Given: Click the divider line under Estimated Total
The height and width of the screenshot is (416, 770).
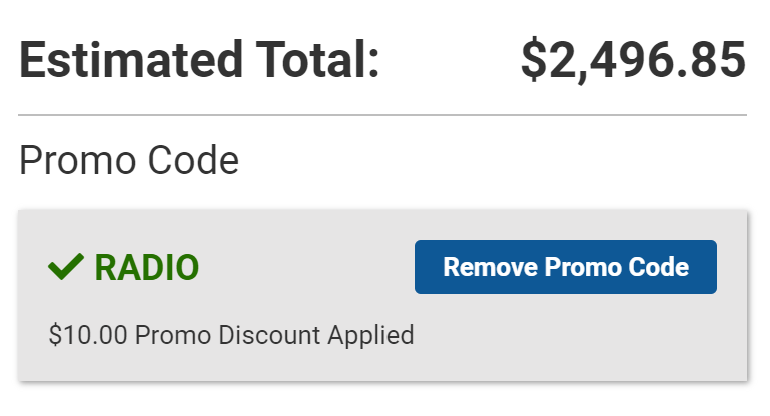Looking at the screenshot, I should [x=383, y=116].
